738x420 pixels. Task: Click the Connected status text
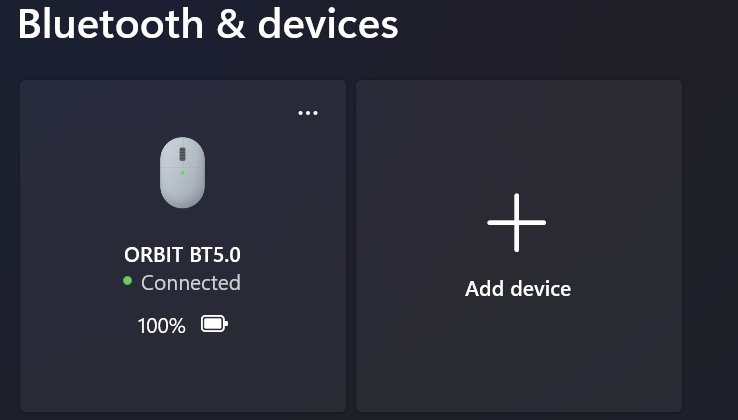191,283
